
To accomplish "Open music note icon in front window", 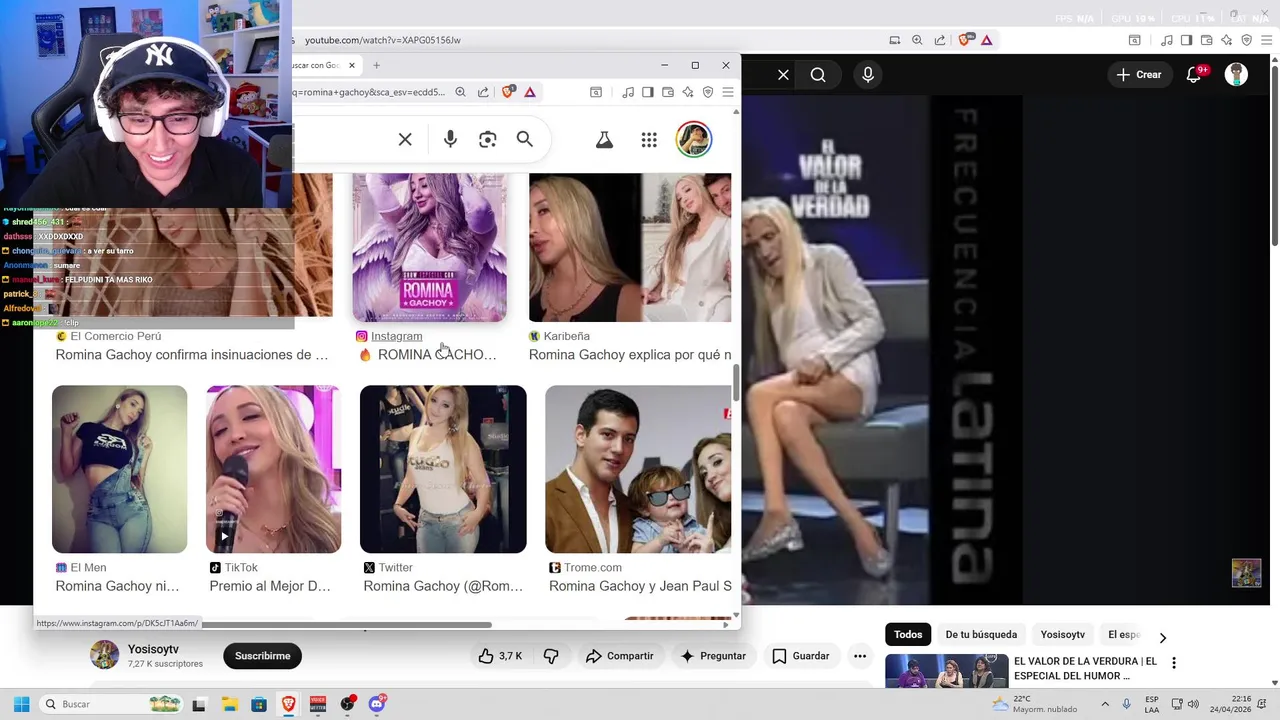I will click(628, 92).
